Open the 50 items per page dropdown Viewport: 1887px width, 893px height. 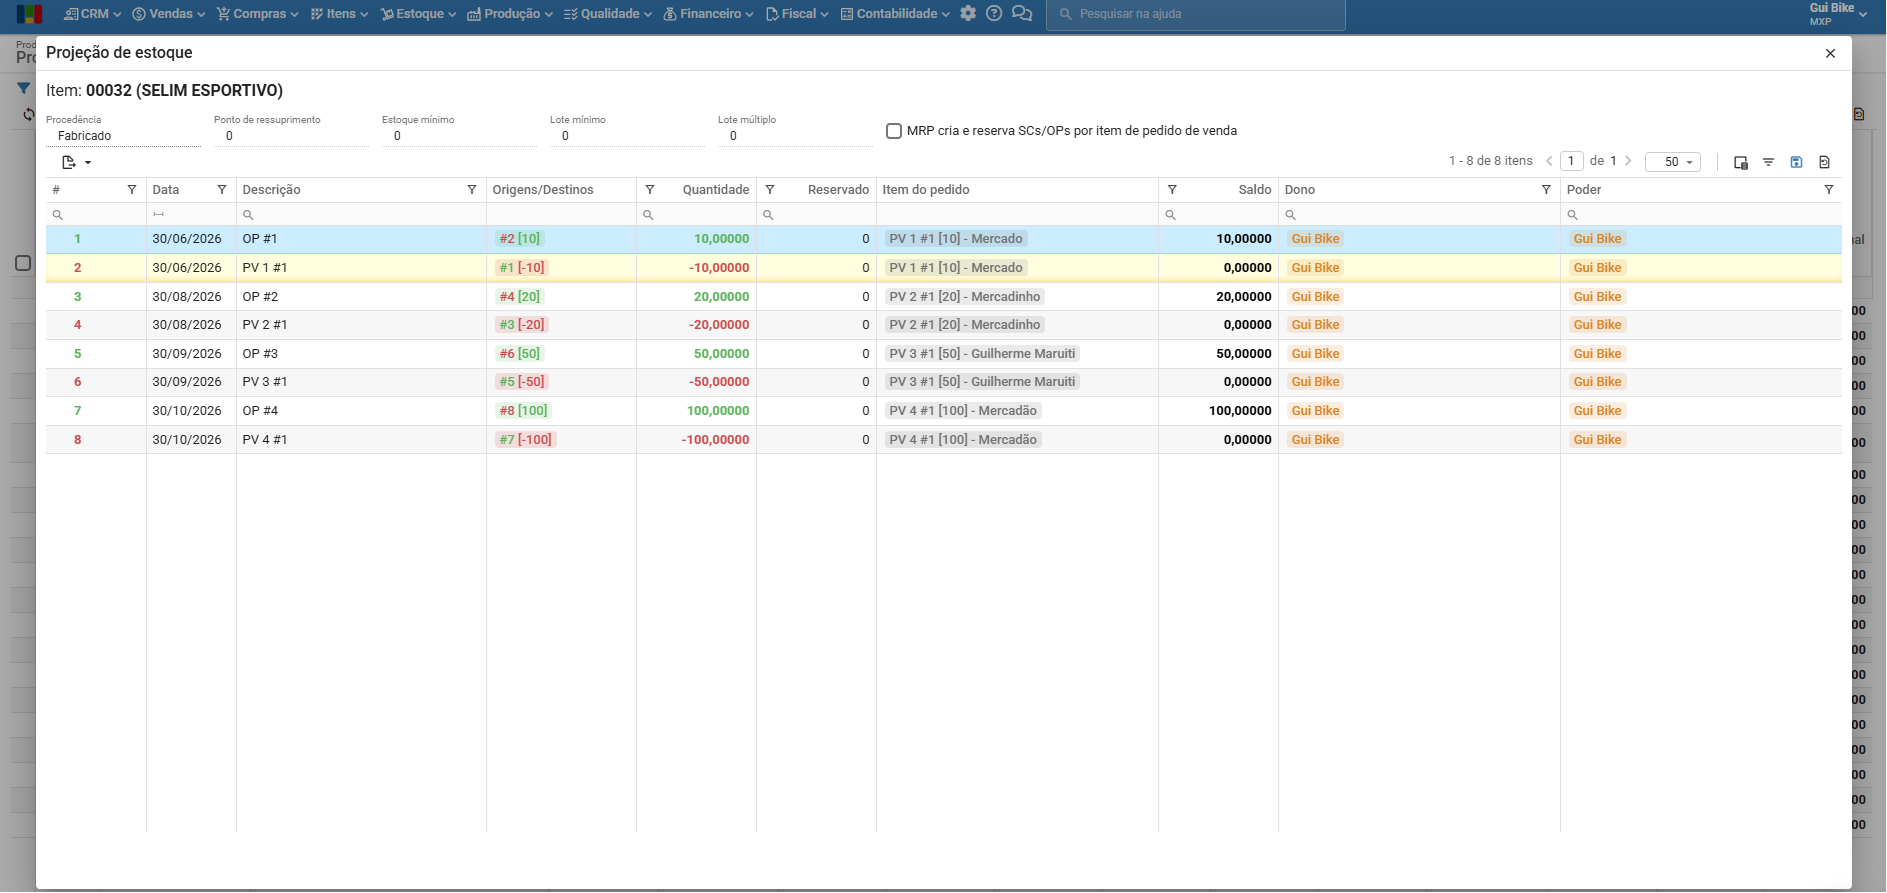point(1672,162)
